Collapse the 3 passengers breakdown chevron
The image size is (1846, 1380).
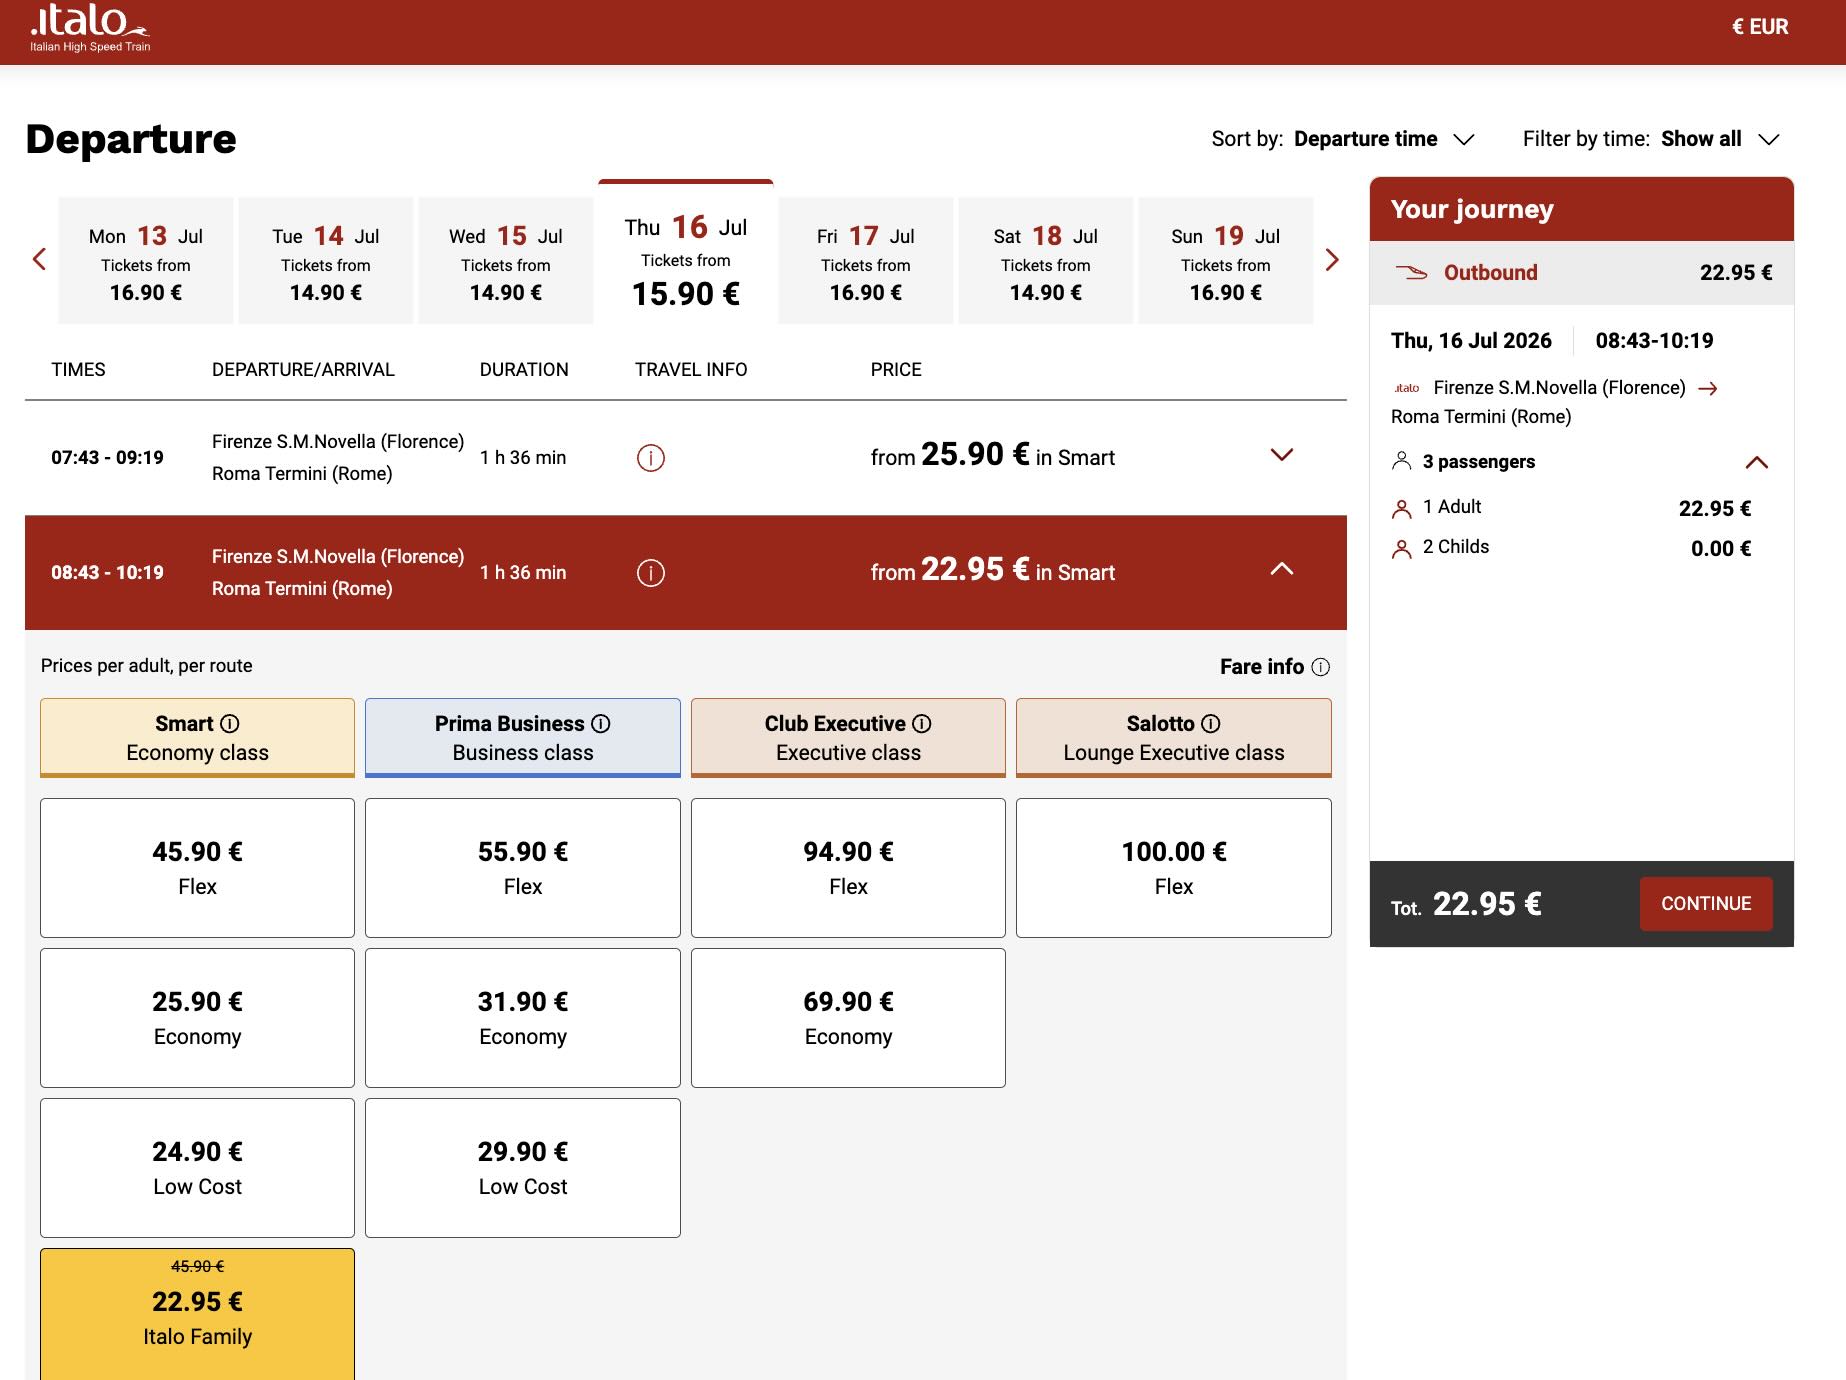[1756, 462]
